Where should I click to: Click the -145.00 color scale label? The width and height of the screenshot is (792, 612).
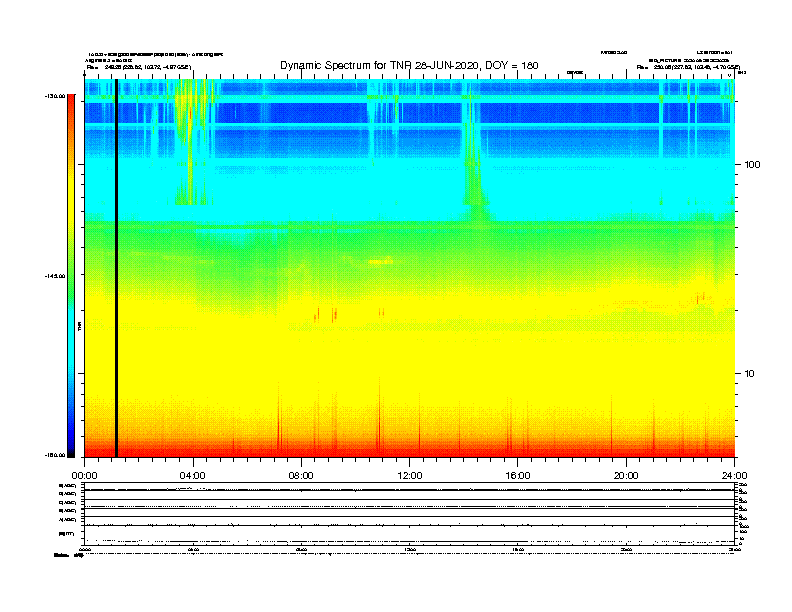tap(55, 276)
